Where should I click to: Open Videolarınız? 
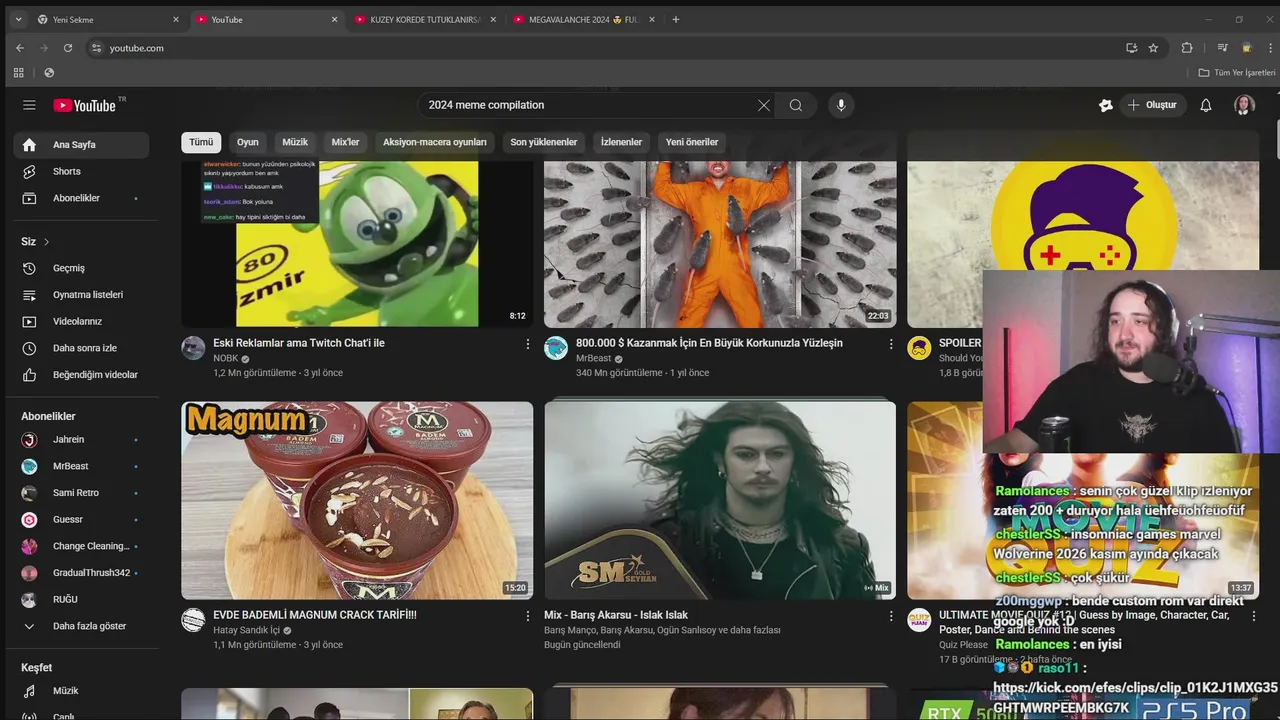[x=81, y=321]
